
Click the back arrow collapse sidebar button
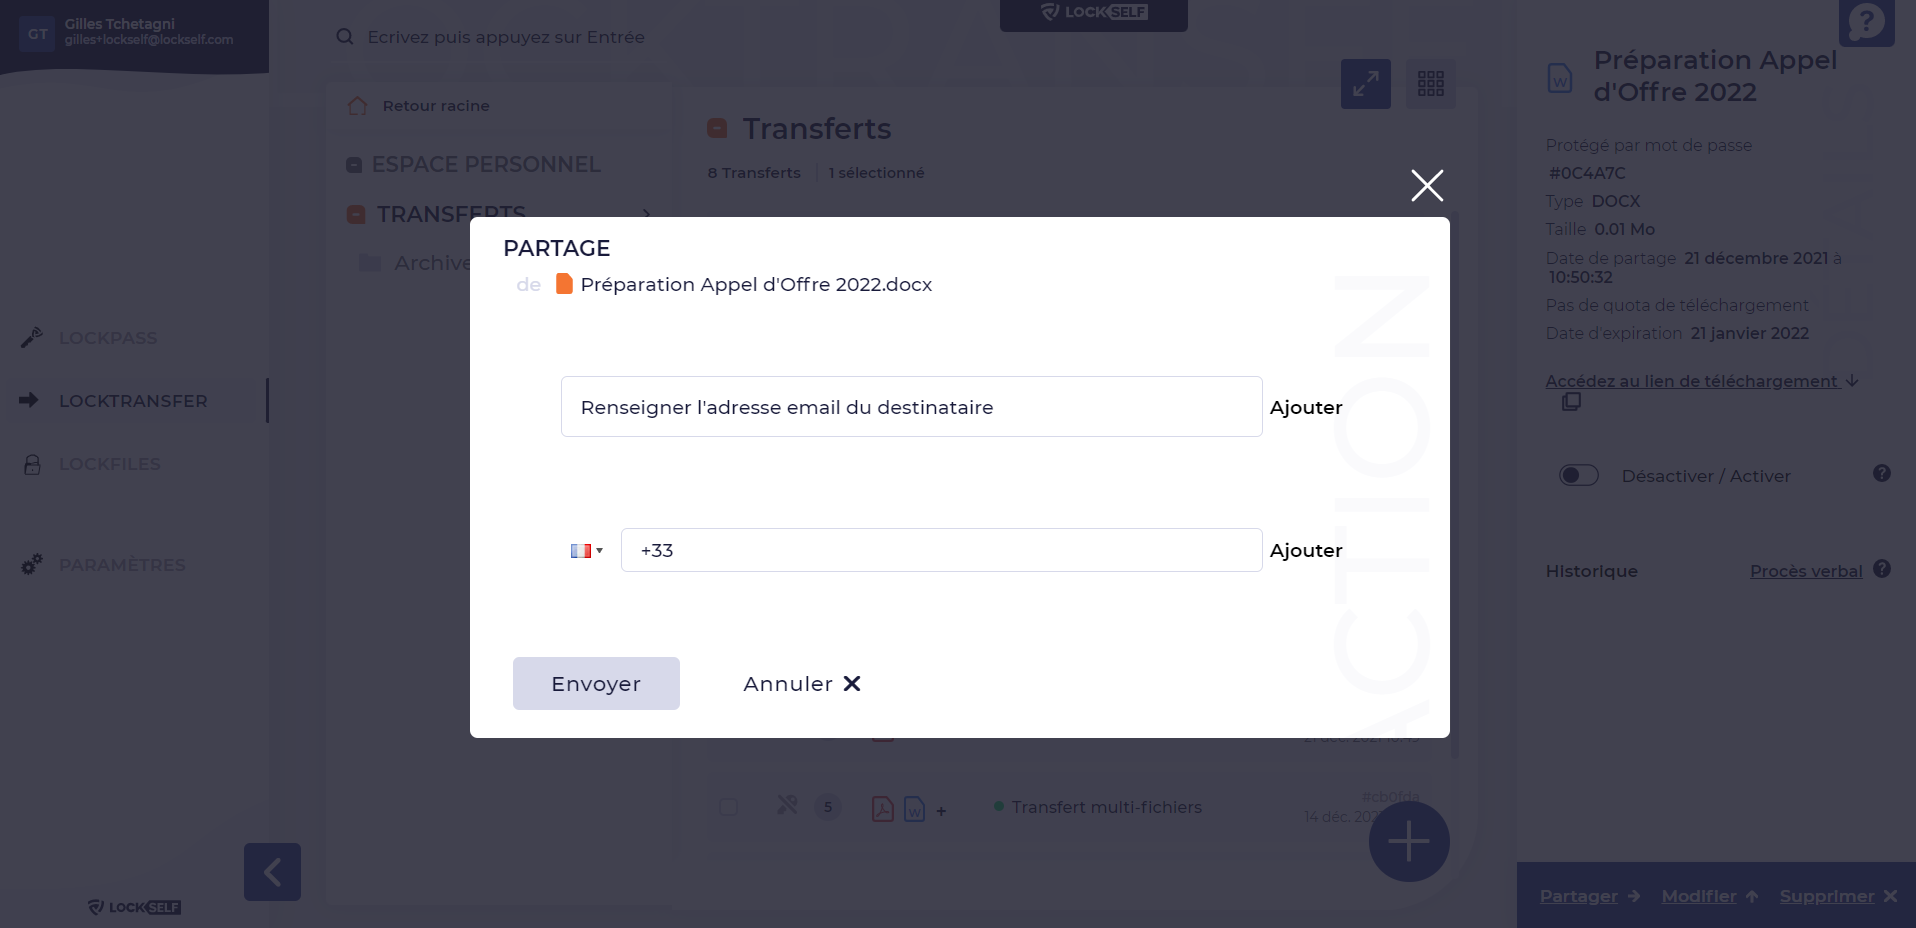(272, 872)
